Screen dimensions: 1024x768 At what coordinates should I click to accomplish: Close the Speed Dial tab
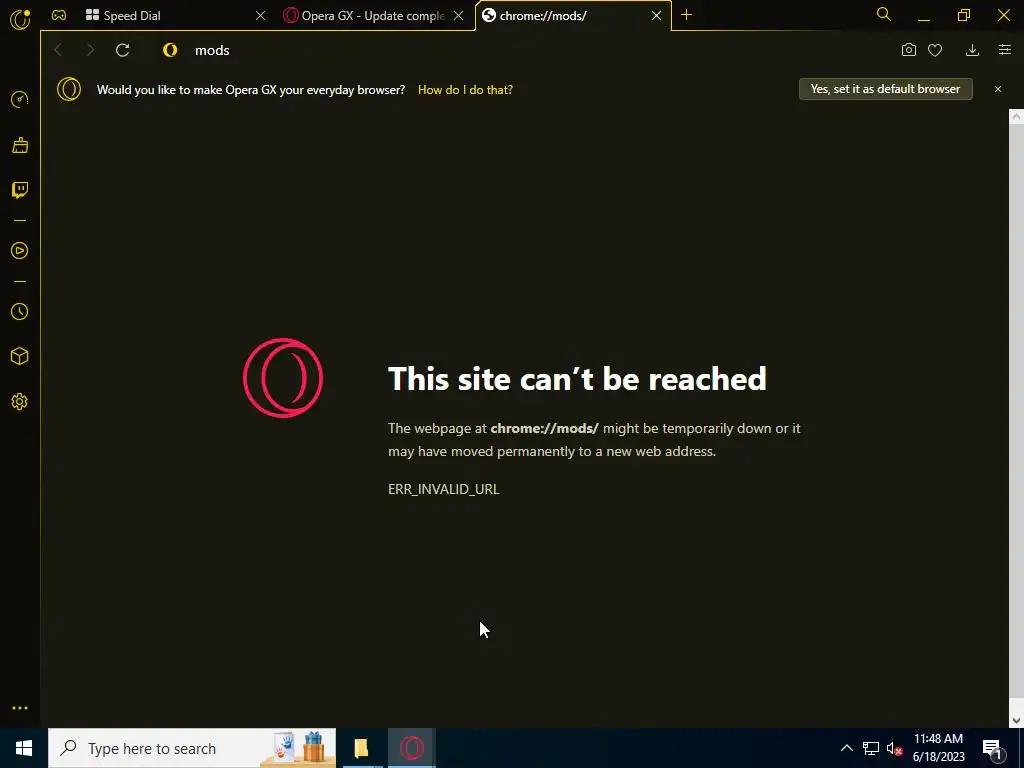coord(261,16)
